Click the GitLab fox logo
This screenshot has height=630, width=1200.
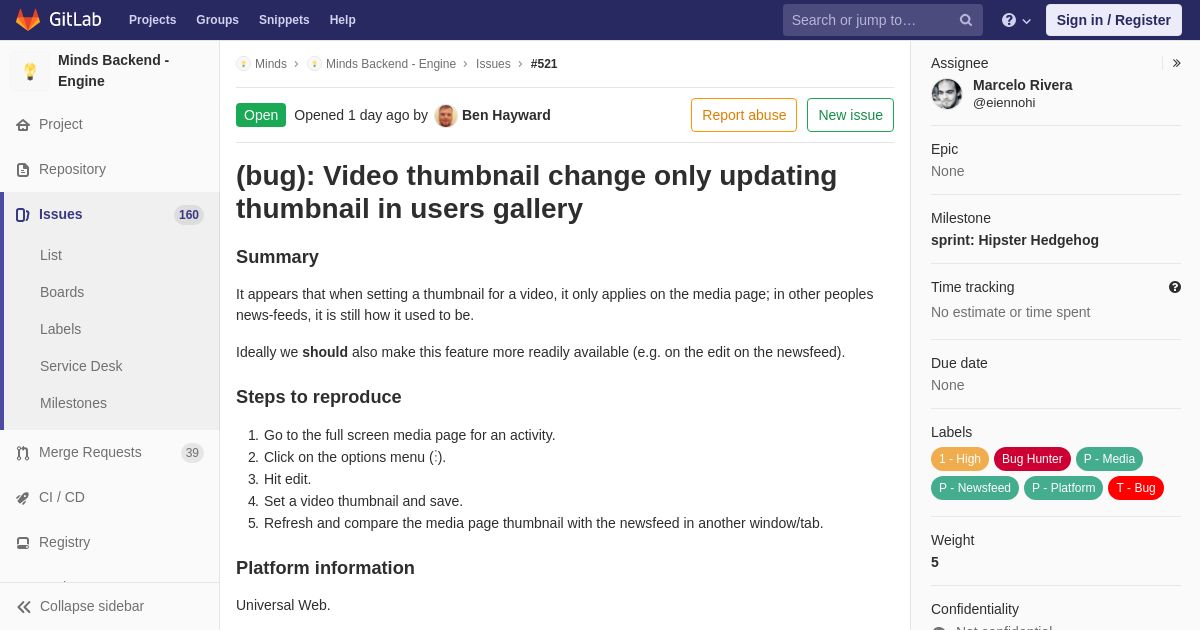tap(28, 20)
